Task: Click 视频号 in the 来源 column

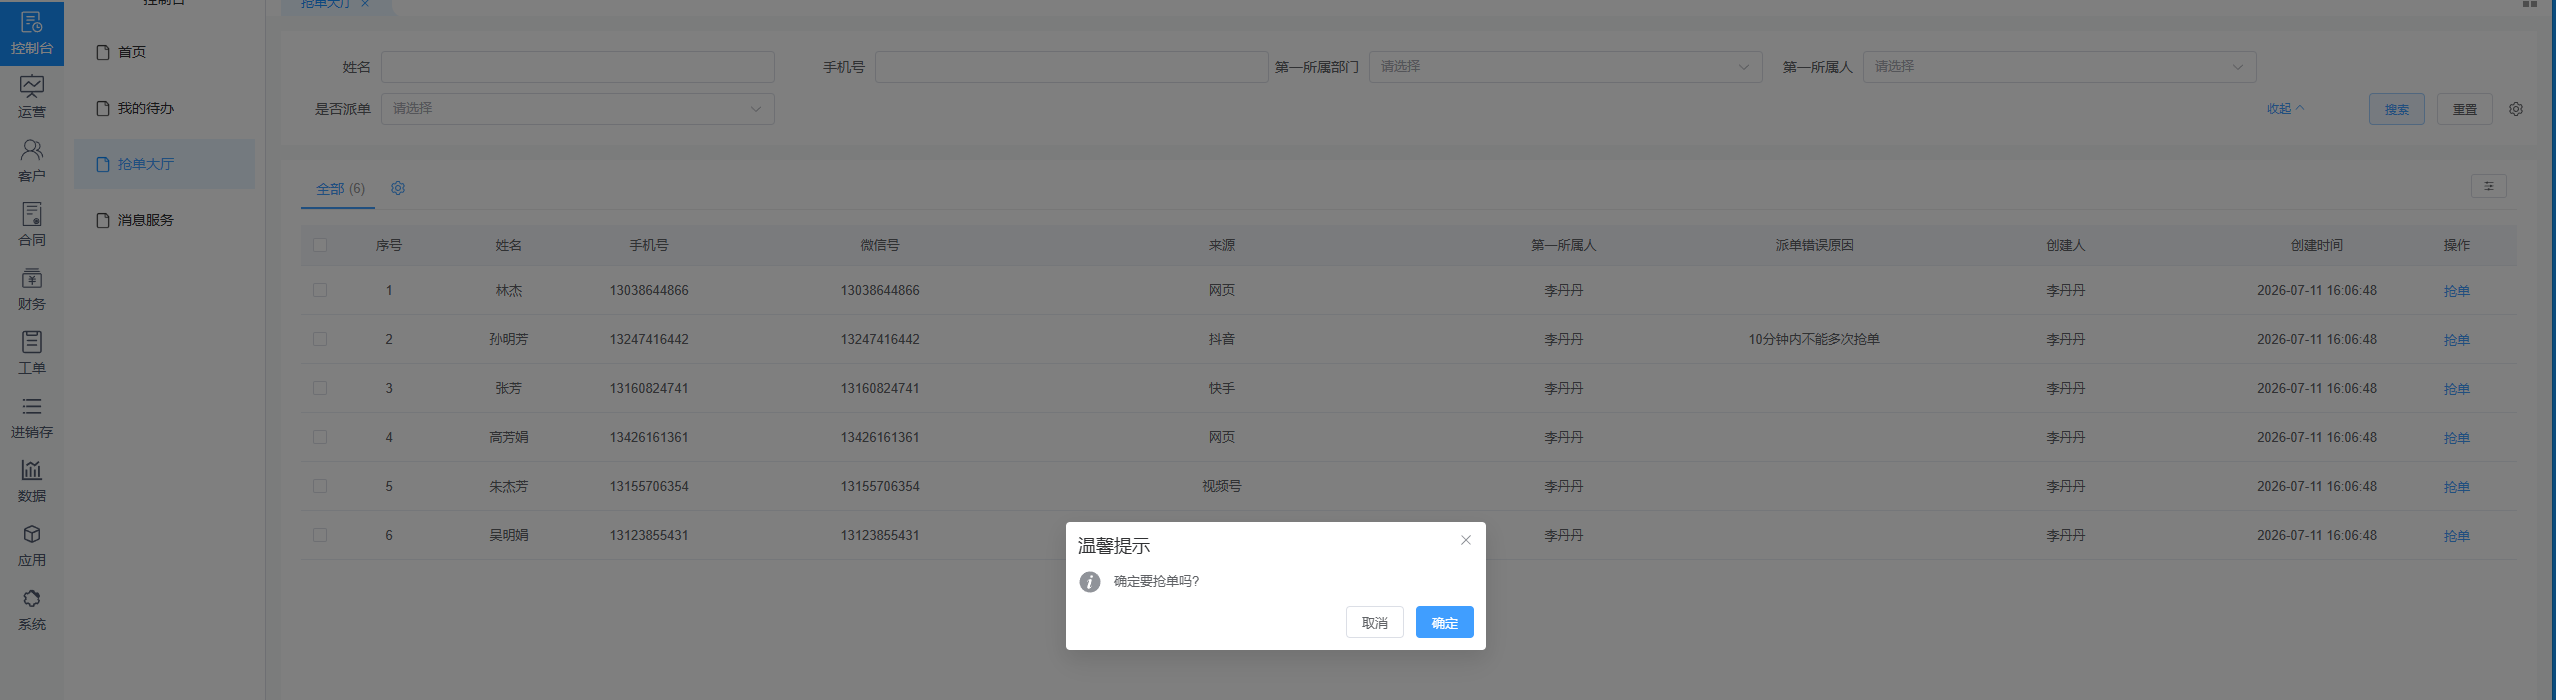Action: (1221, 486)
